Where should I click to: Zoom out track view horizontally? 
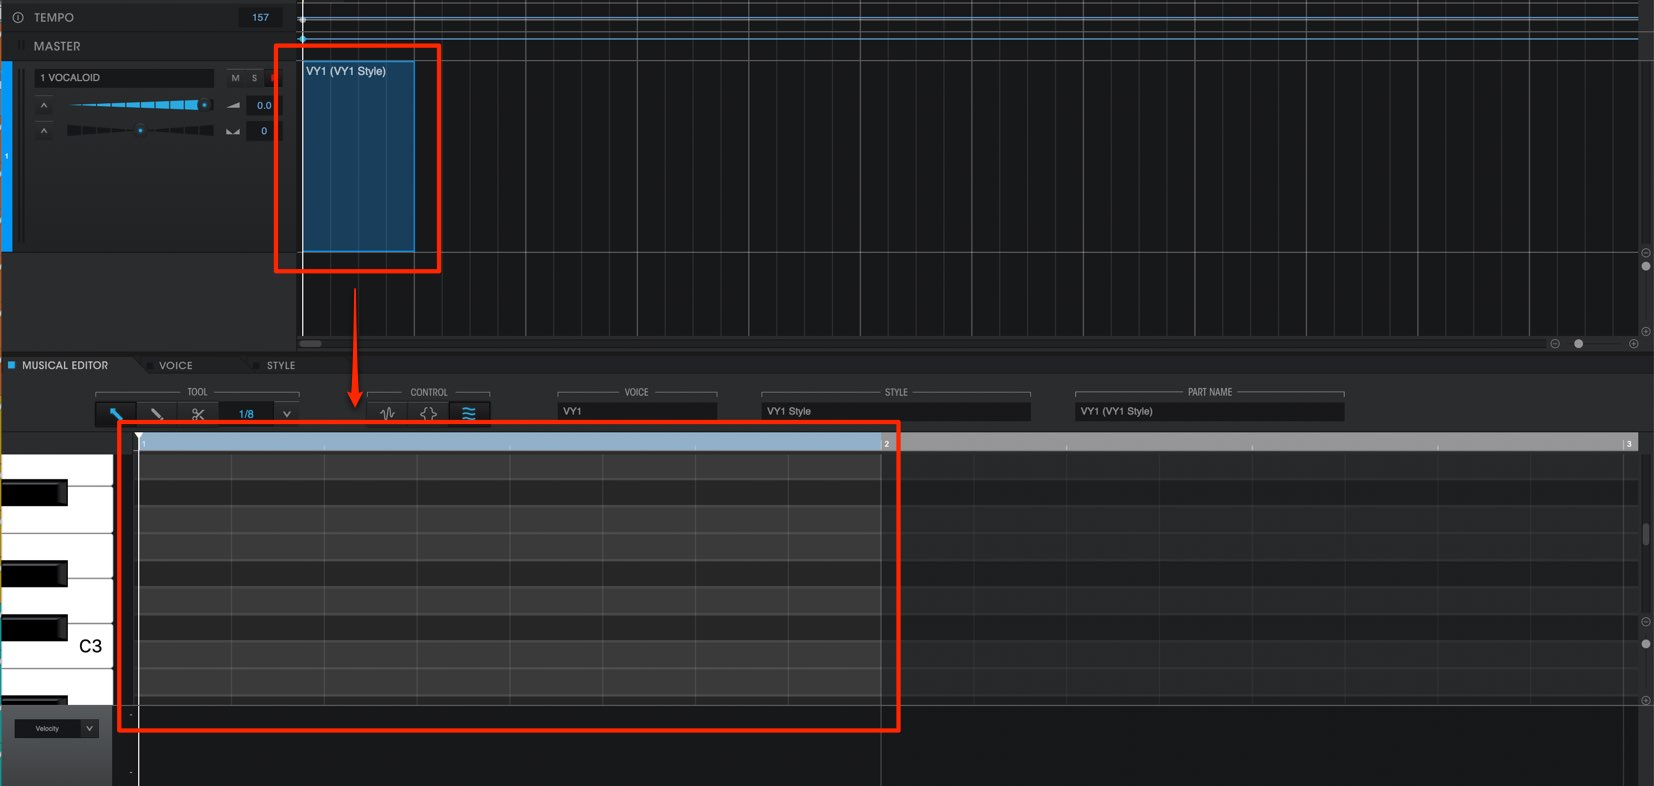pyautogui.click(x=1555, y=343)
